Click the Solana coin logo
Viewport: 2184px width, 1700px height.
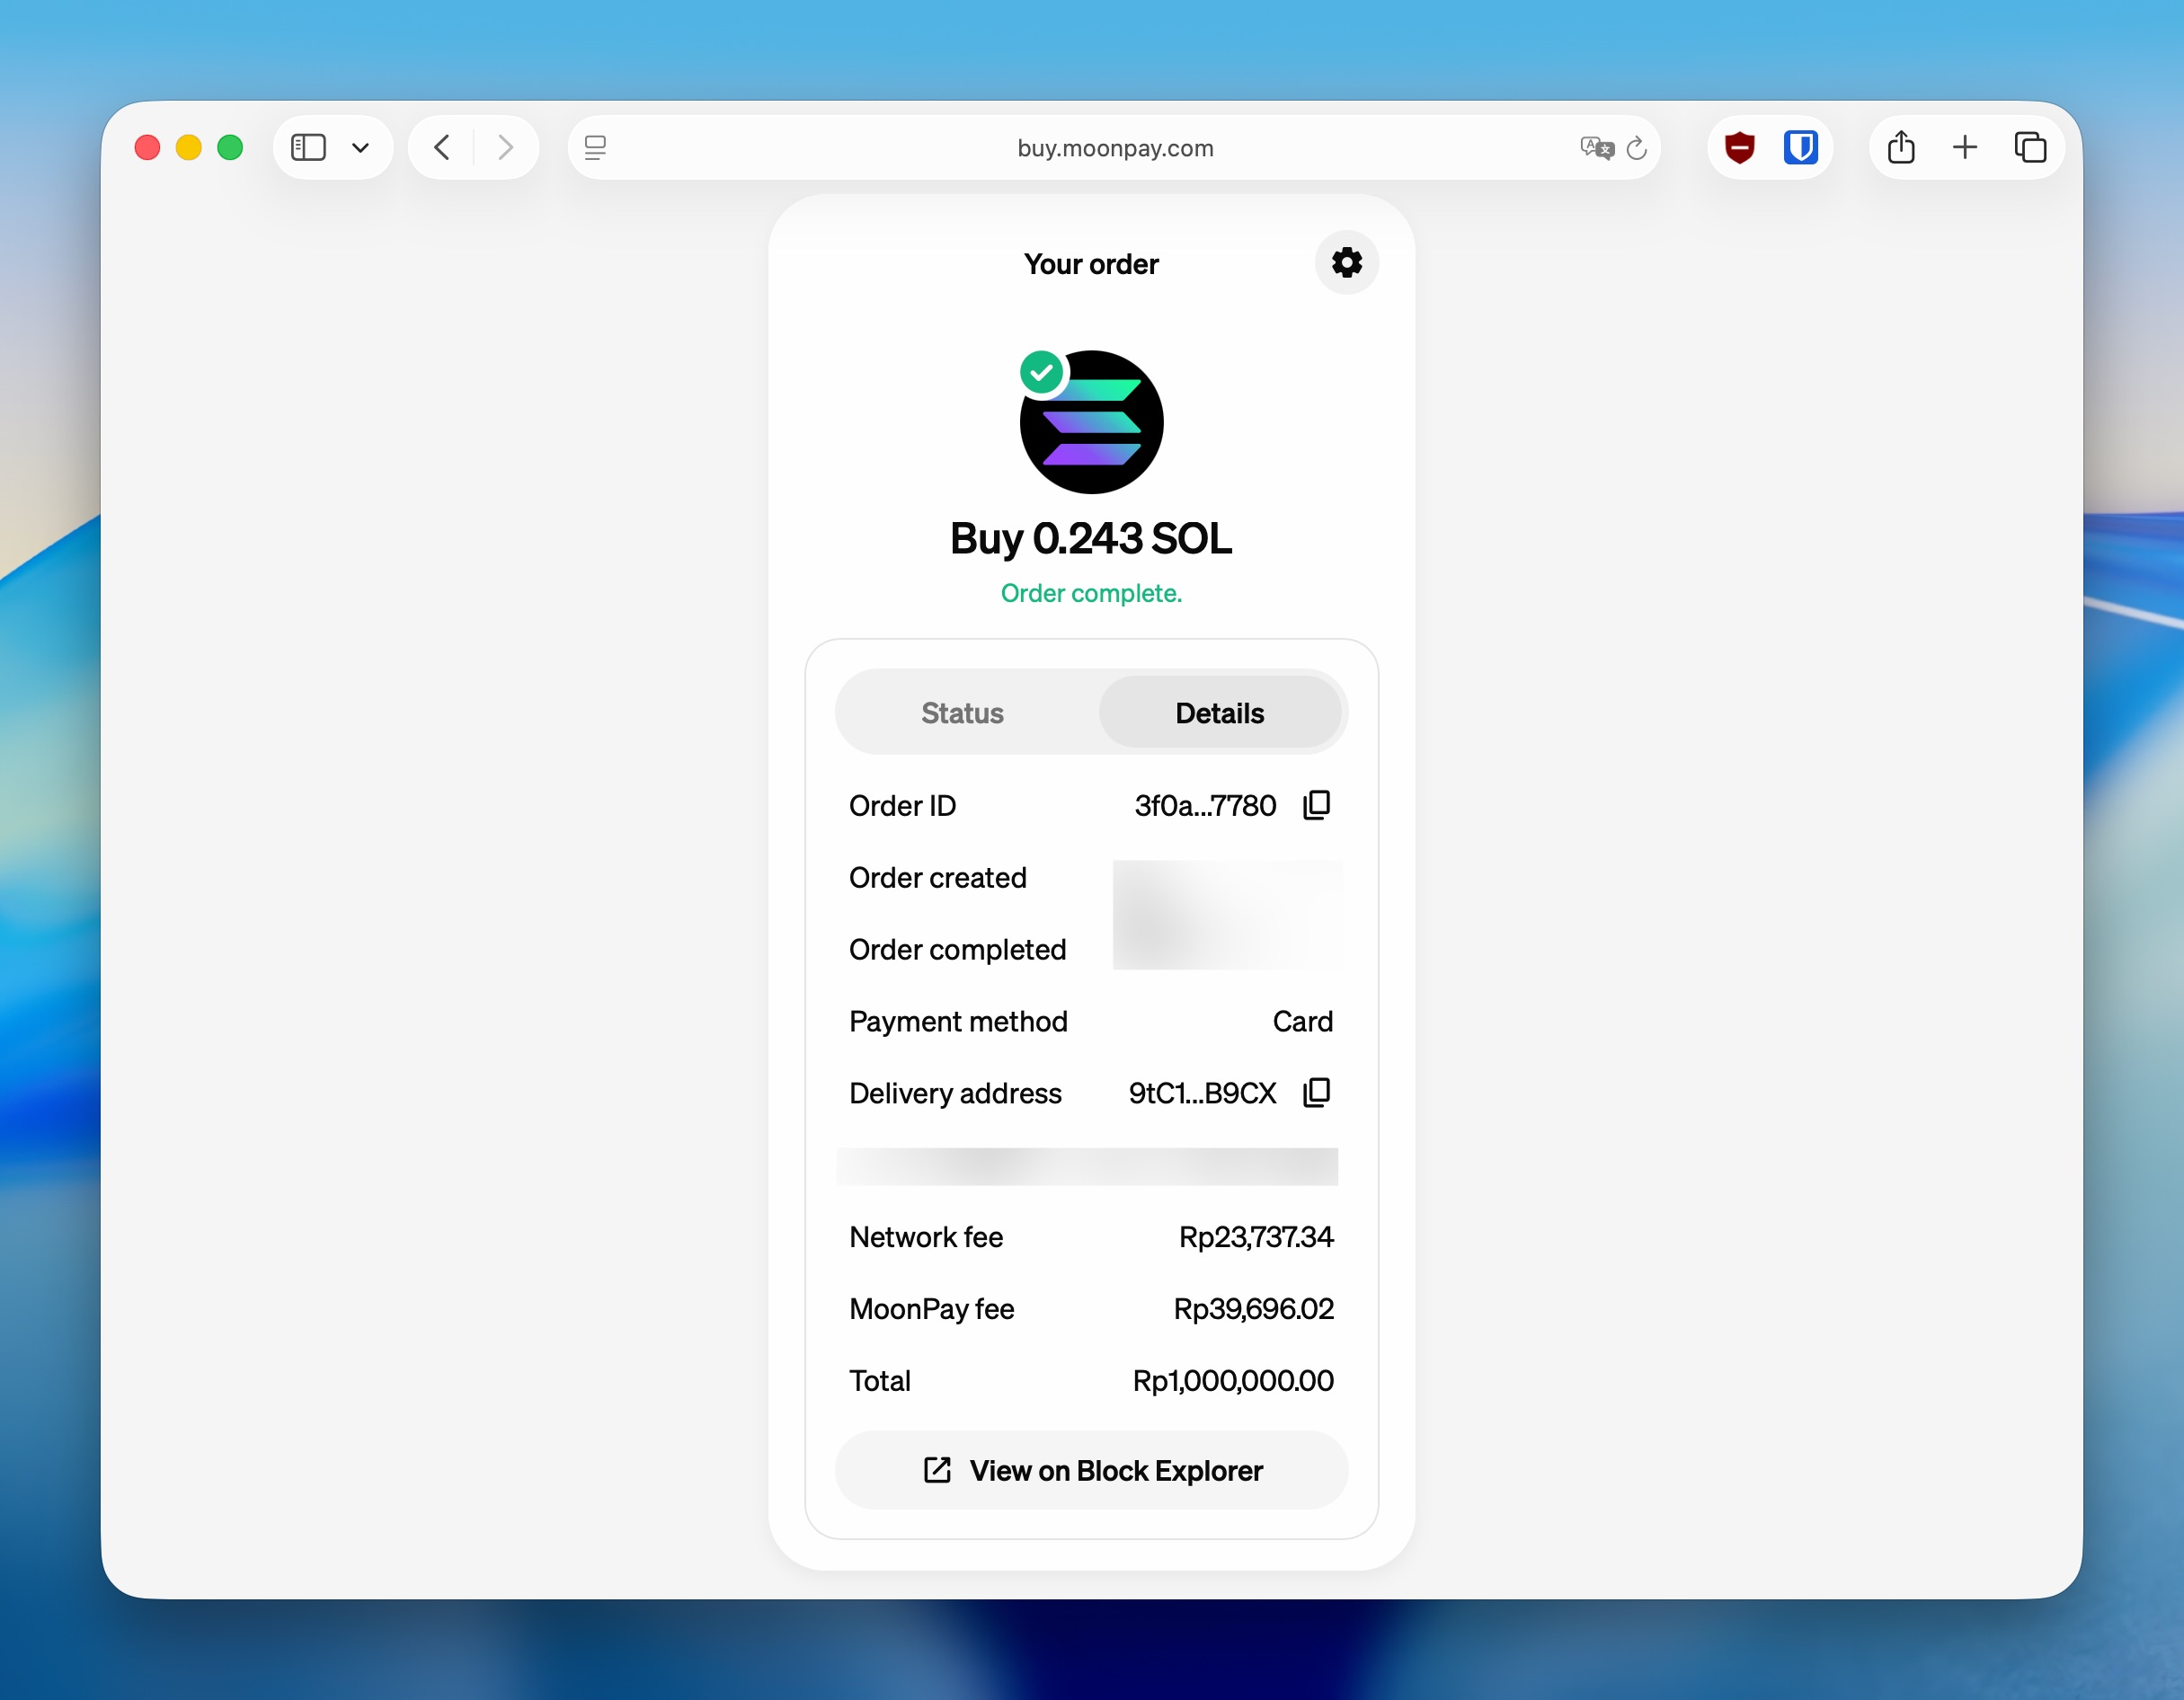tap(1091, 422)
